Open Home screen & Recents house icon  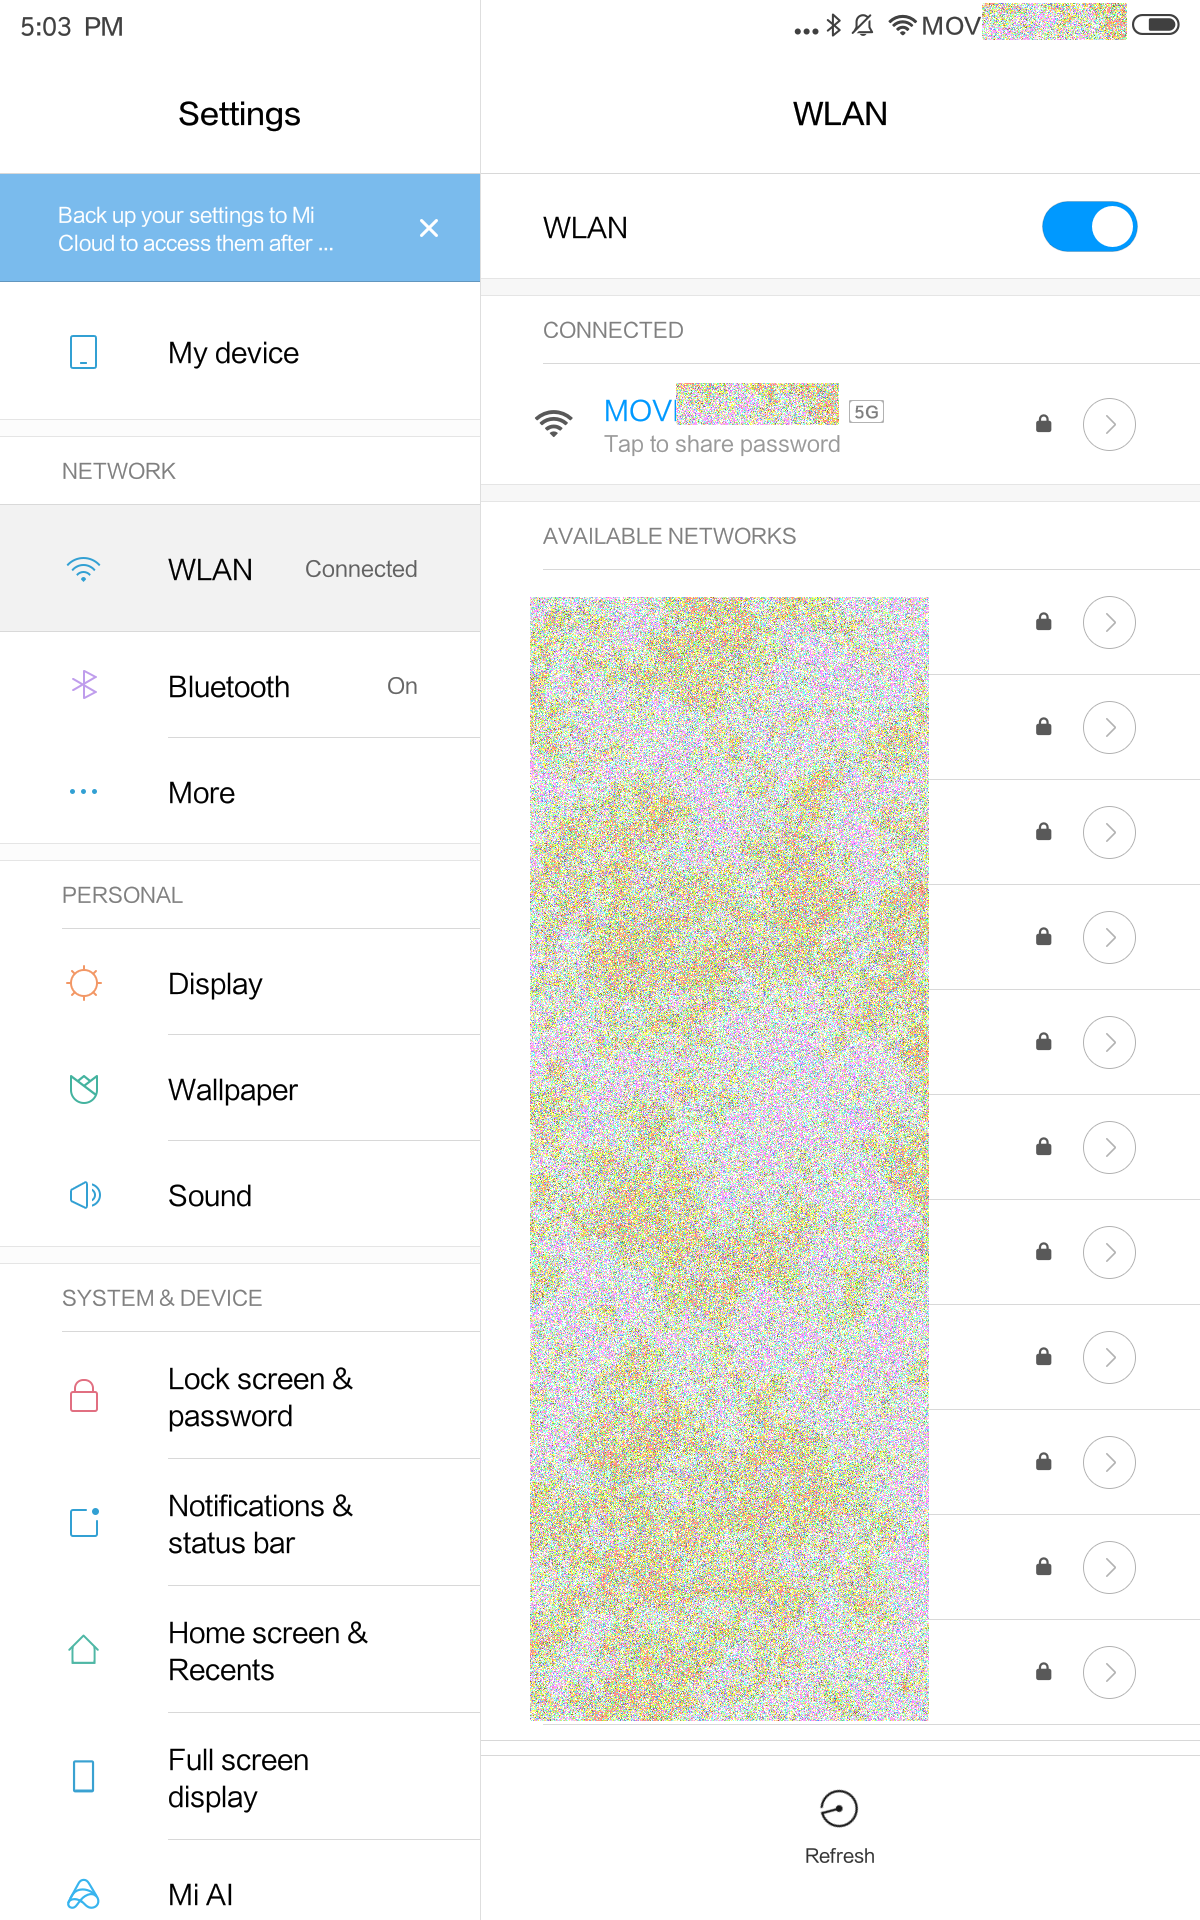click(84, 1650)
